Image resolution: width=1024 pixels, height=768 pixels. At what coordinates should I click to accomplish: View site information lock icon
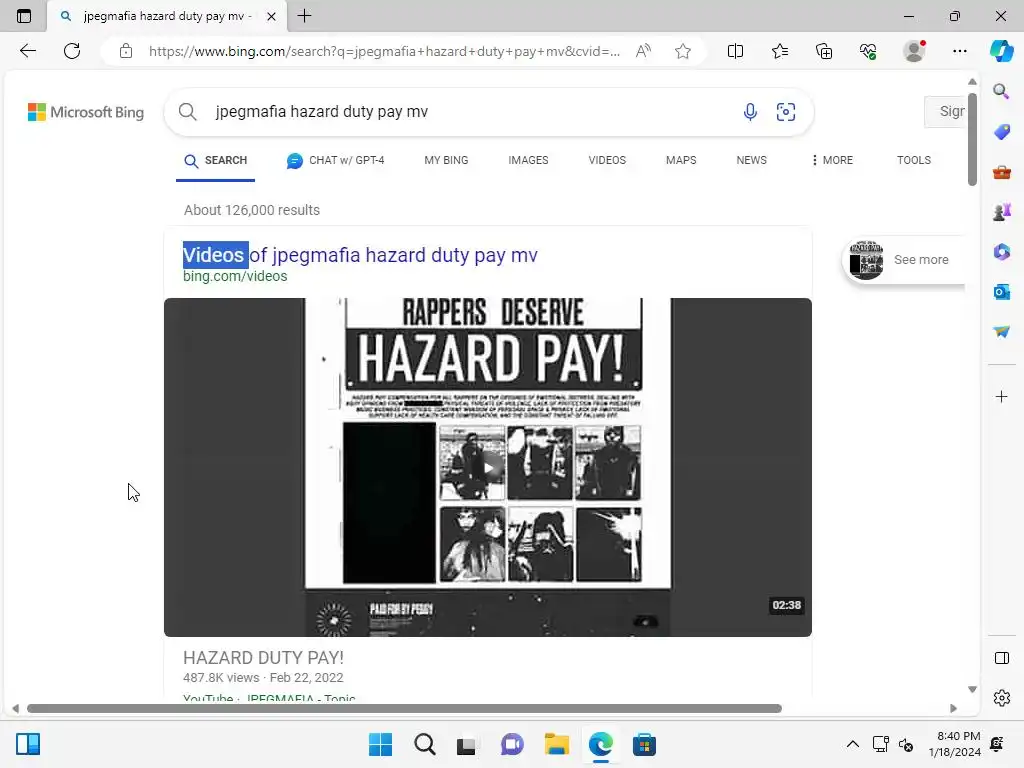click(x=126, y=51)
